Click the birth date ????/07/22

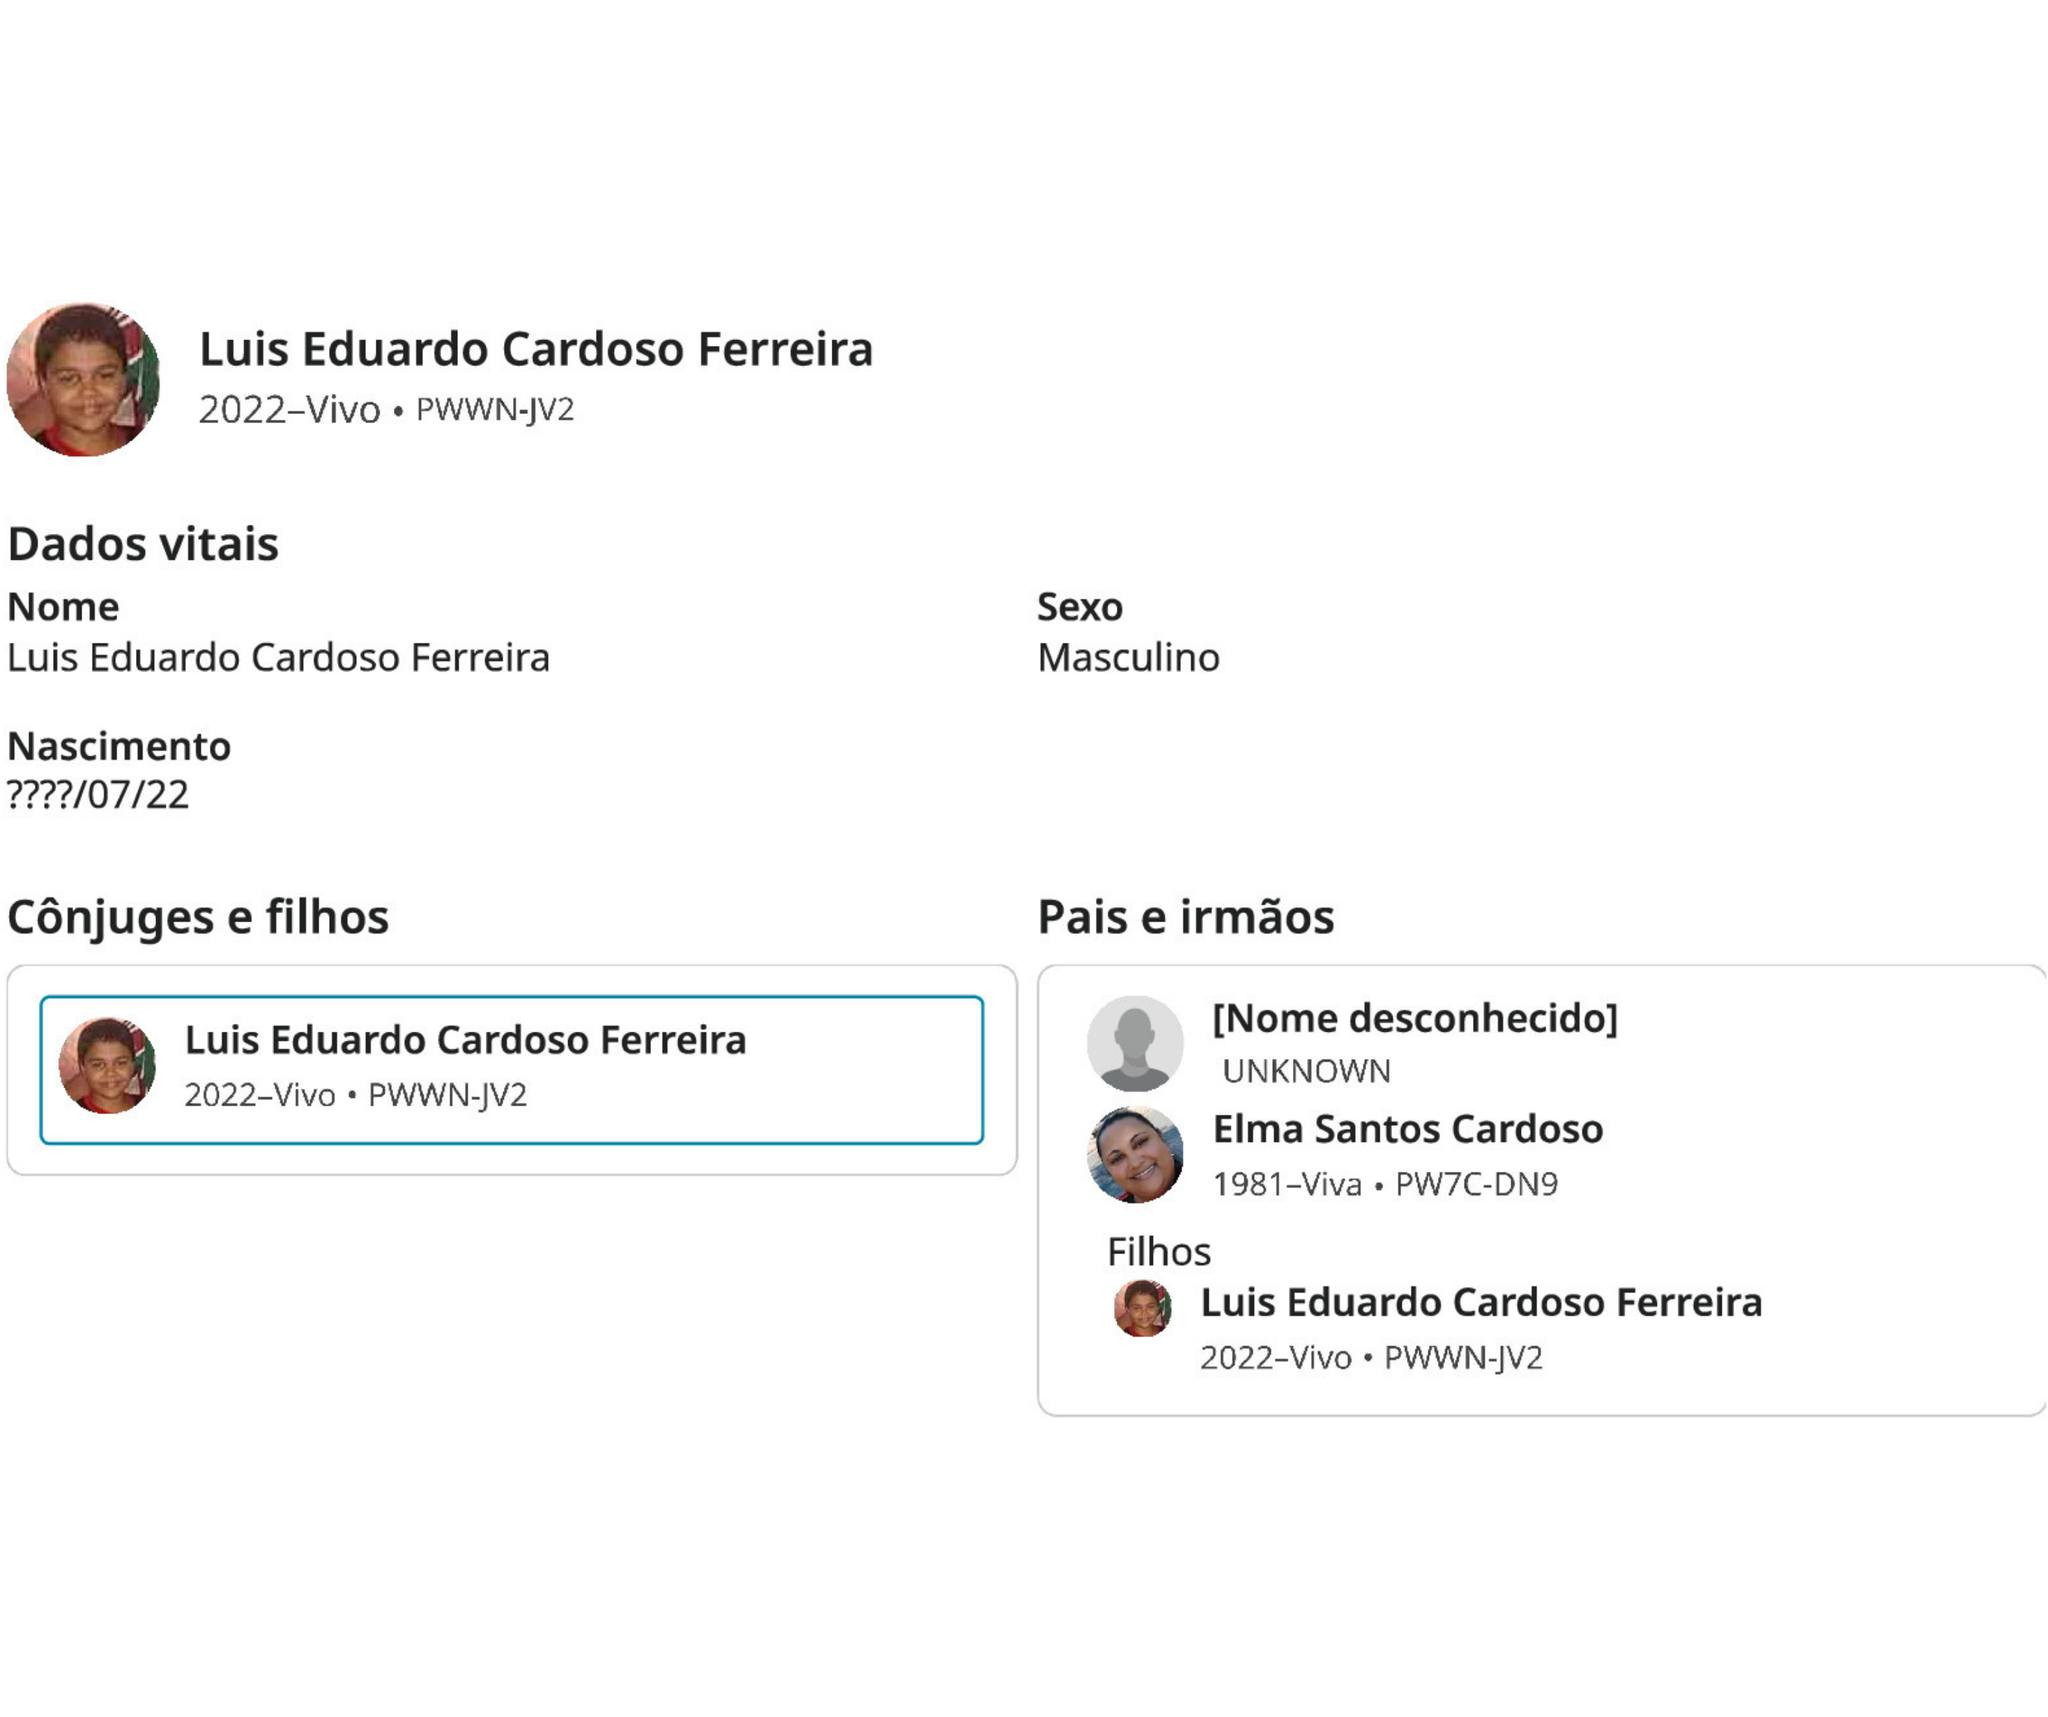[98, 795]
